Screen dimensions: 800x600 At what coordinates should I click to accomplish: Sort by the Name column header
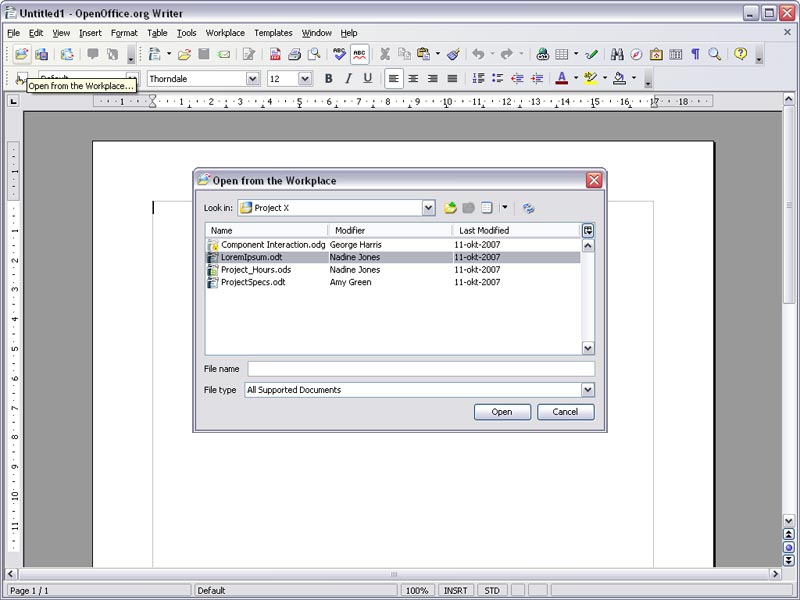266,231
